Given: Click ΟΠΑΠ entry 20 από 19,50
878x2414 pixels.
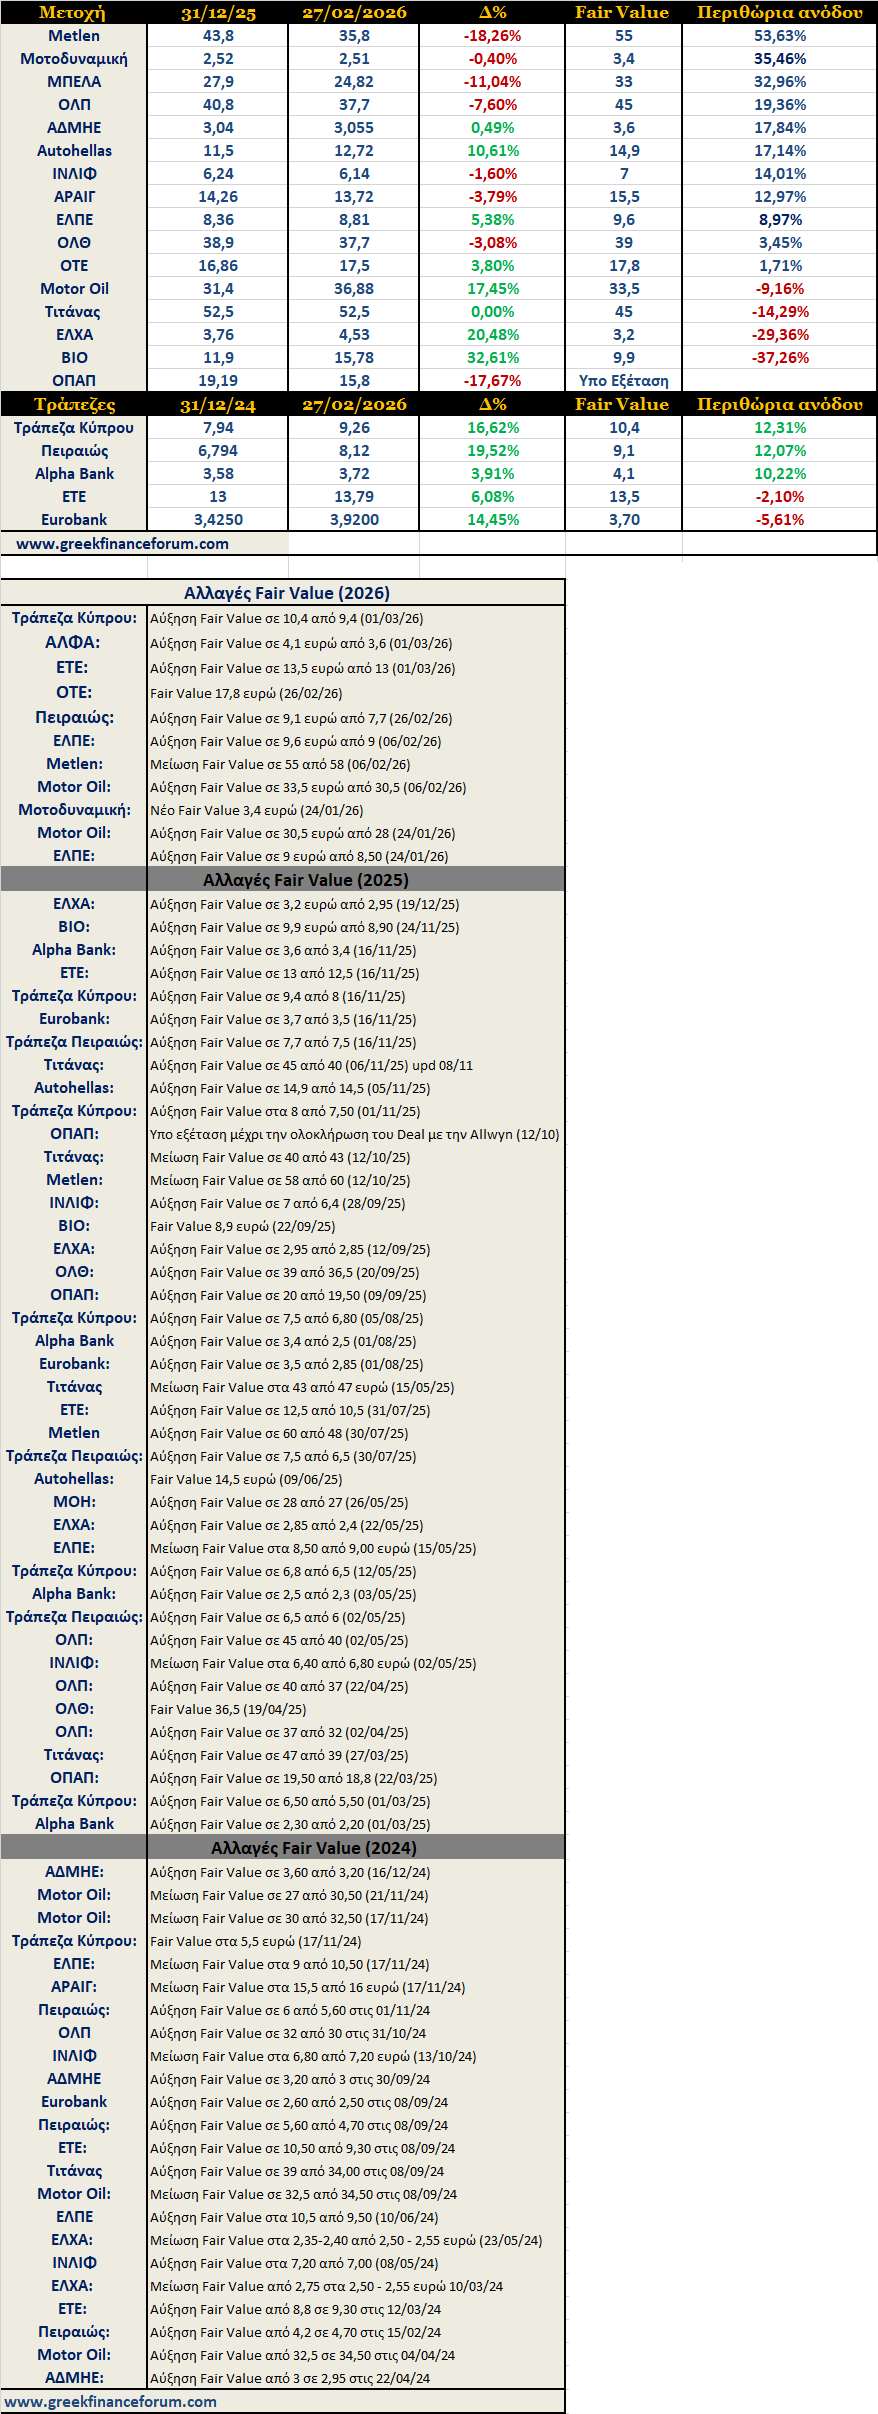Looking at the screenshot, I should (x=288, y=1296).
